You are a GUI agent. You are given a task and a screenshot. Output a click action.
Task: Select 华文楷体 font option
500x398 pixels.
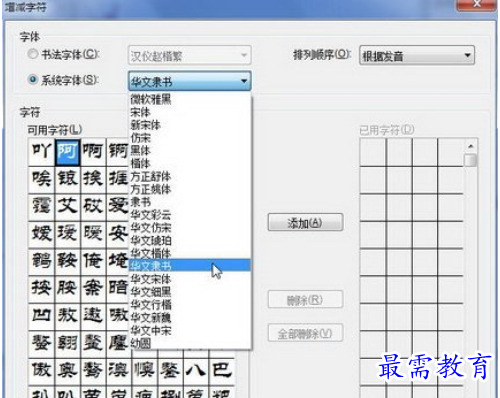[190, 253]
